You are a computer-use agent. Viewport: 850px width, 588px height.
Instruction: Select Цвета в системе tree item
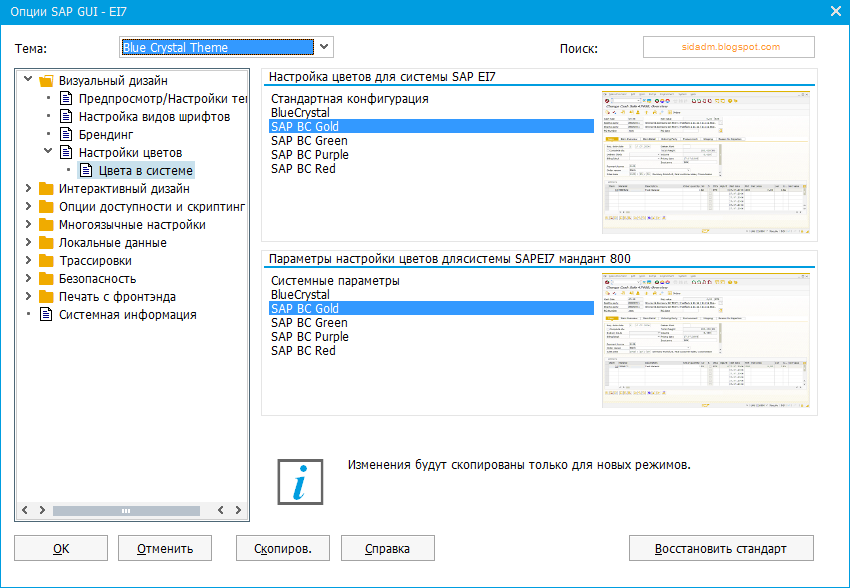click(136, 170)
